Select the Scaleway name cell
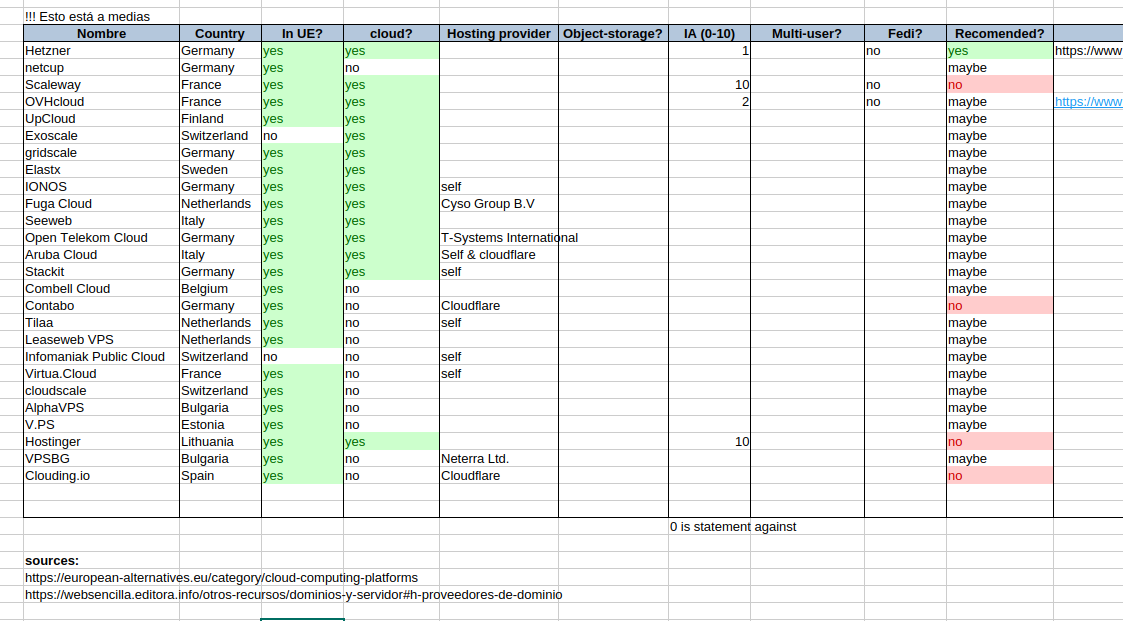The image size is (1123, 621). [x=101, y=85]
